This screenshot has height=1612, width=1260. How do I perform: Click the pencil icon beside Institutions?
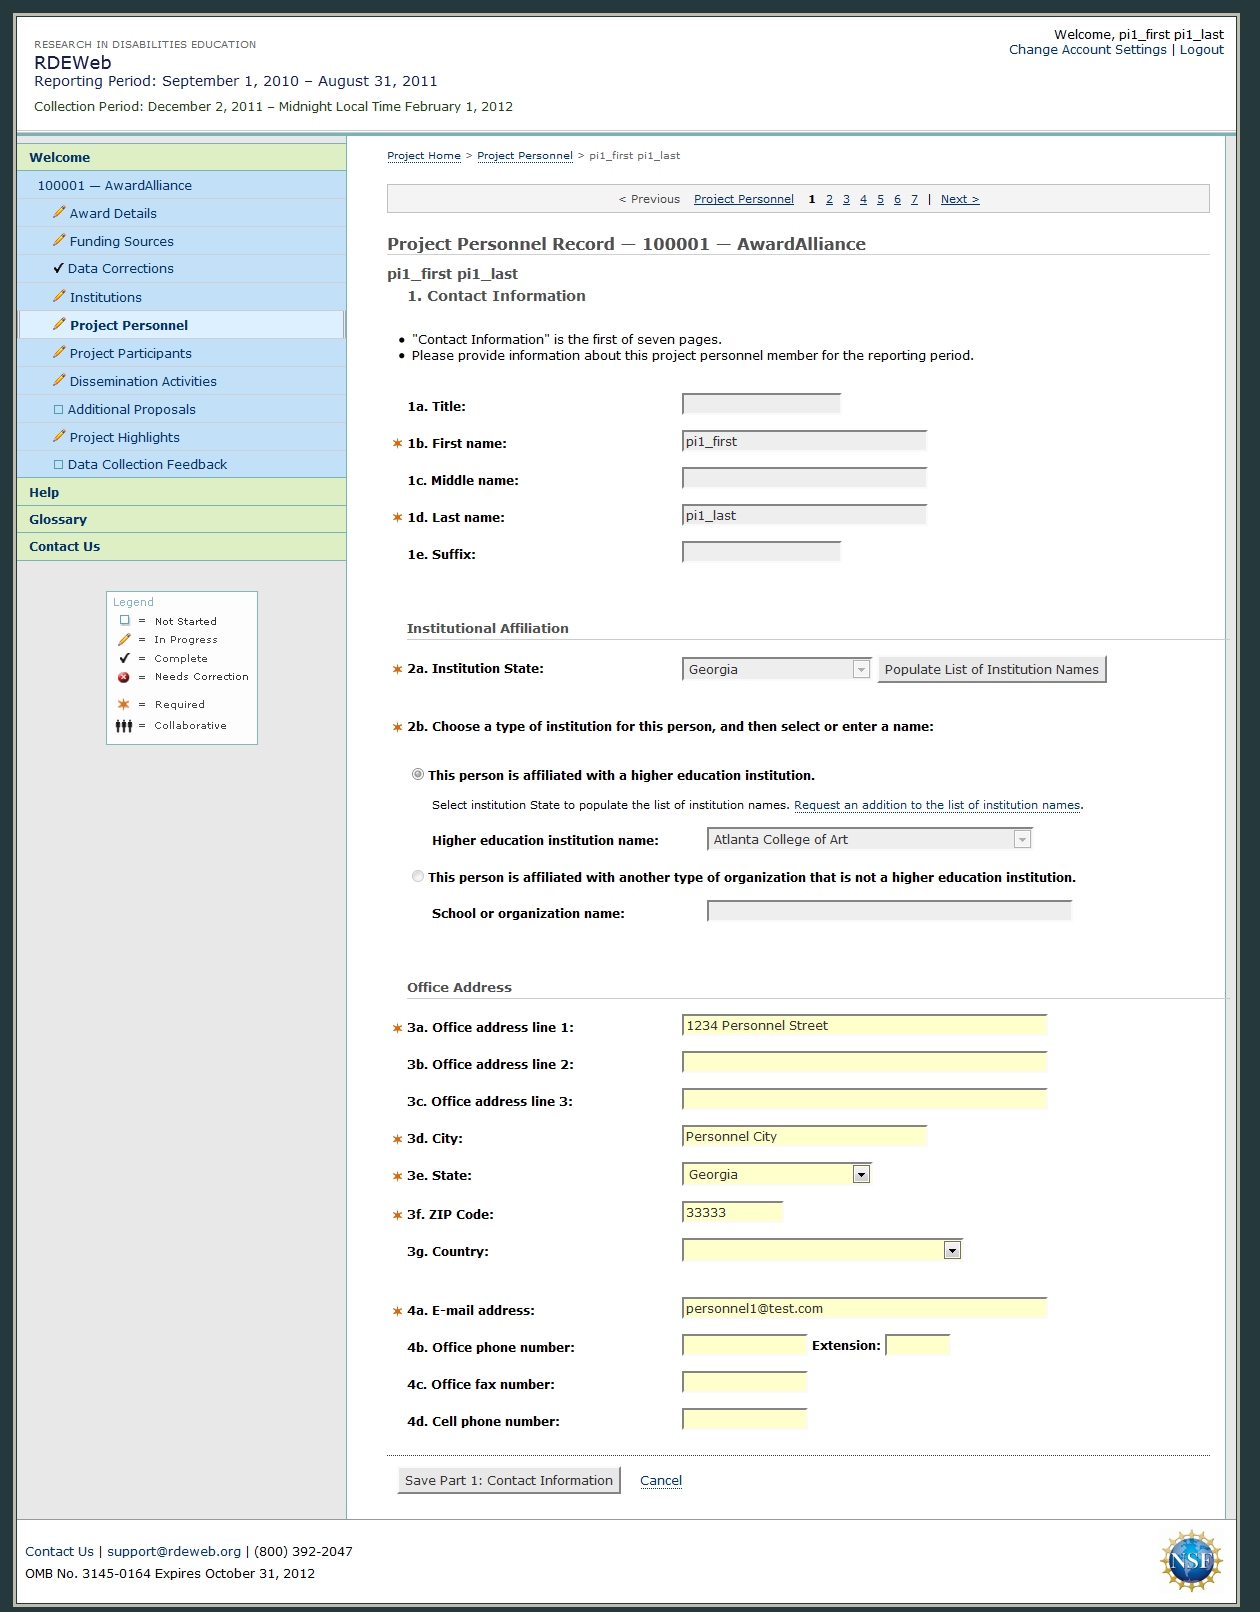(x=59, y=297)
